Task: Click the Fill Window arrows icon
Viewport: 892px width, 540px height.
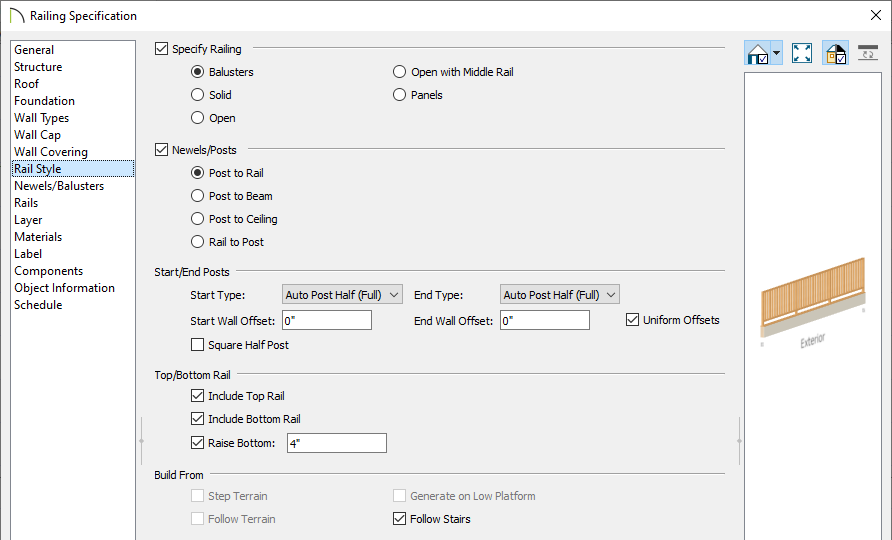Action: pos(802,54)
